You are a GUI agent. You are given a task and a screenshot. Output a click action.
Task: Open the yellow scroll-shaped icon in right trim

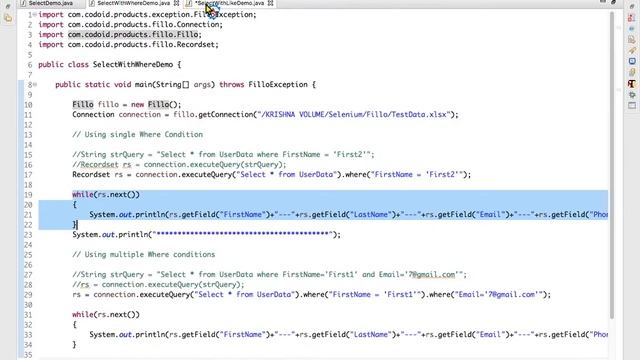(632, 73)
